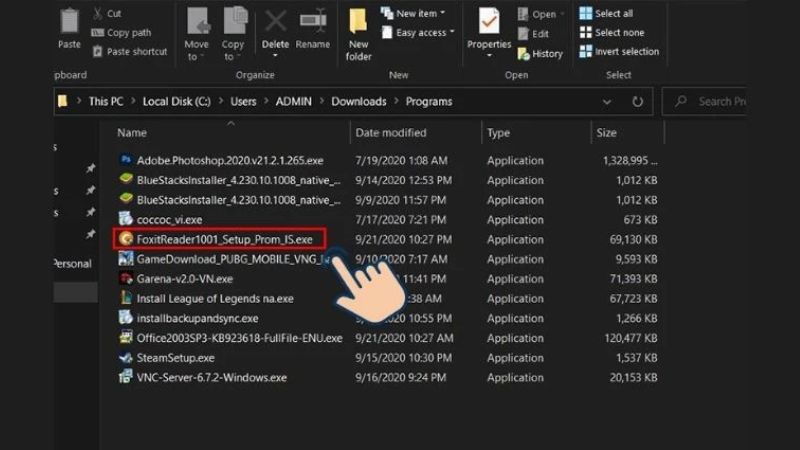Click the installbackupandsync.exe filename

pos(197,318)
